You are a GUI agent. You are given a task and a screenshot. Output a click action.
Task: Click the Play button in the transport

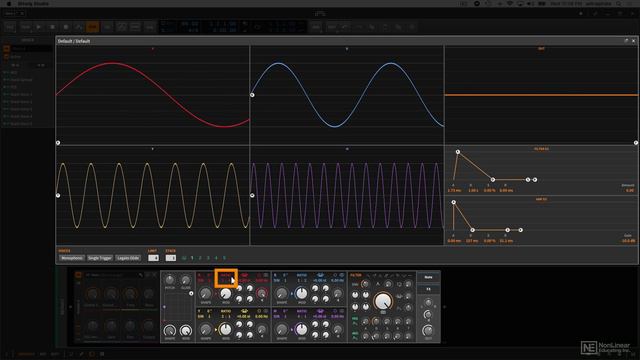(39, 27)
